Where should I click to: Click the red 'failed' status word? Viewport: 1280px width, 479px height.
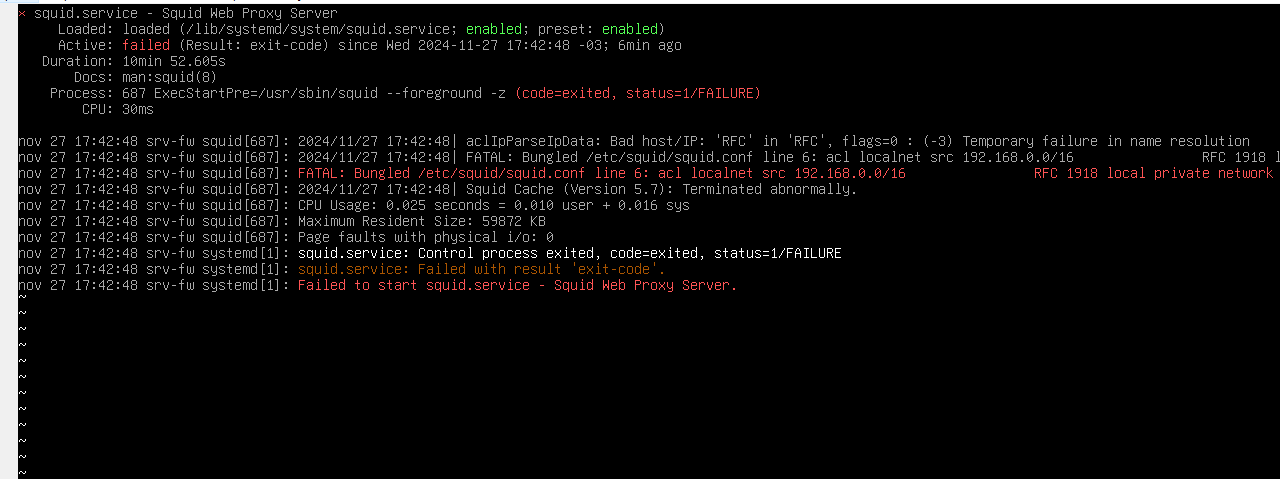click(146, 45)
